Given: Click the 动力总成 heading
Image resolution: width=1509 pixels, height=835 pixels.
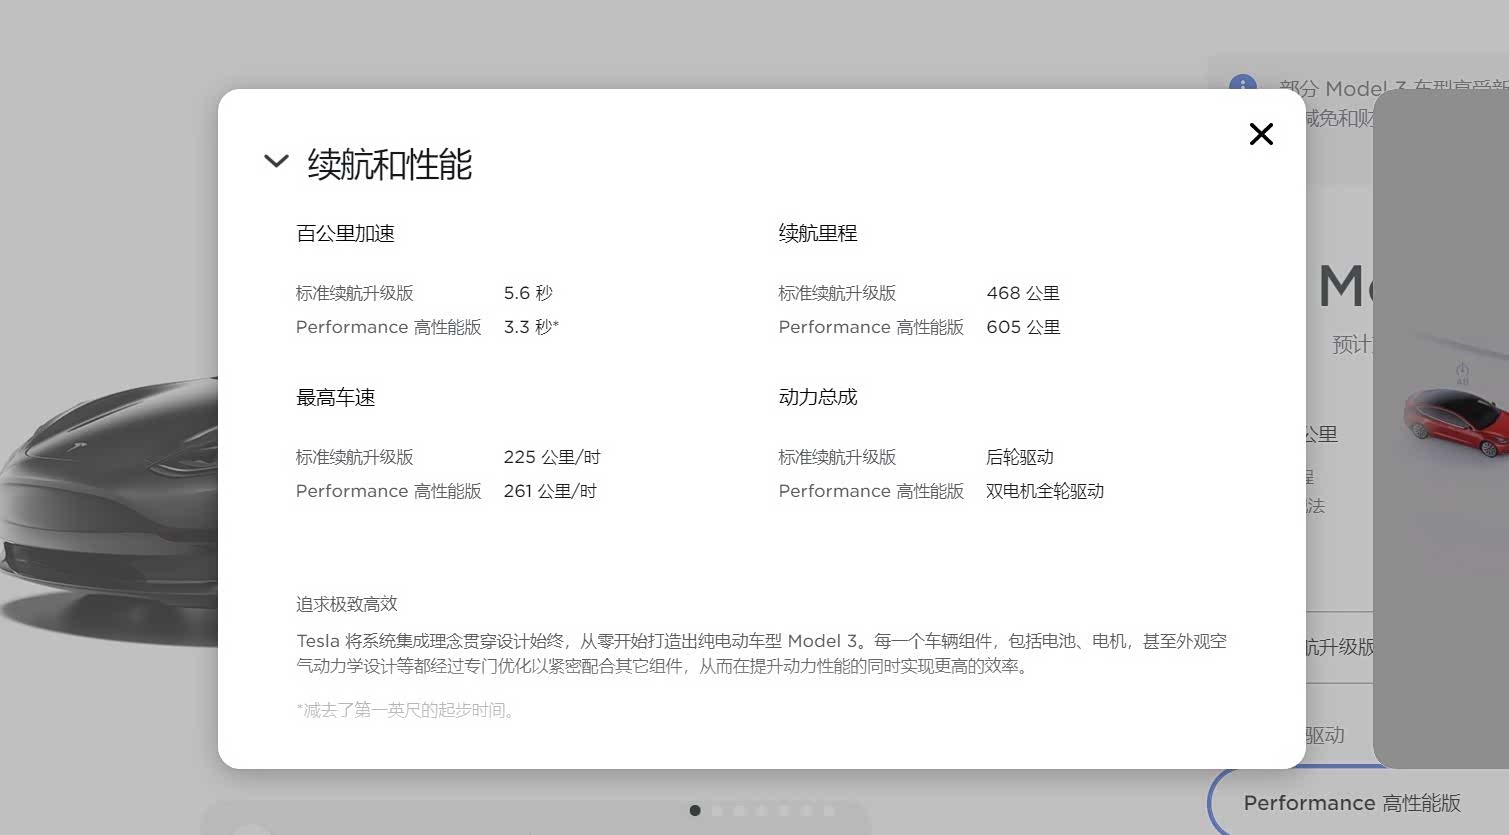Looking at the screenshot, I should pos(817,397).
